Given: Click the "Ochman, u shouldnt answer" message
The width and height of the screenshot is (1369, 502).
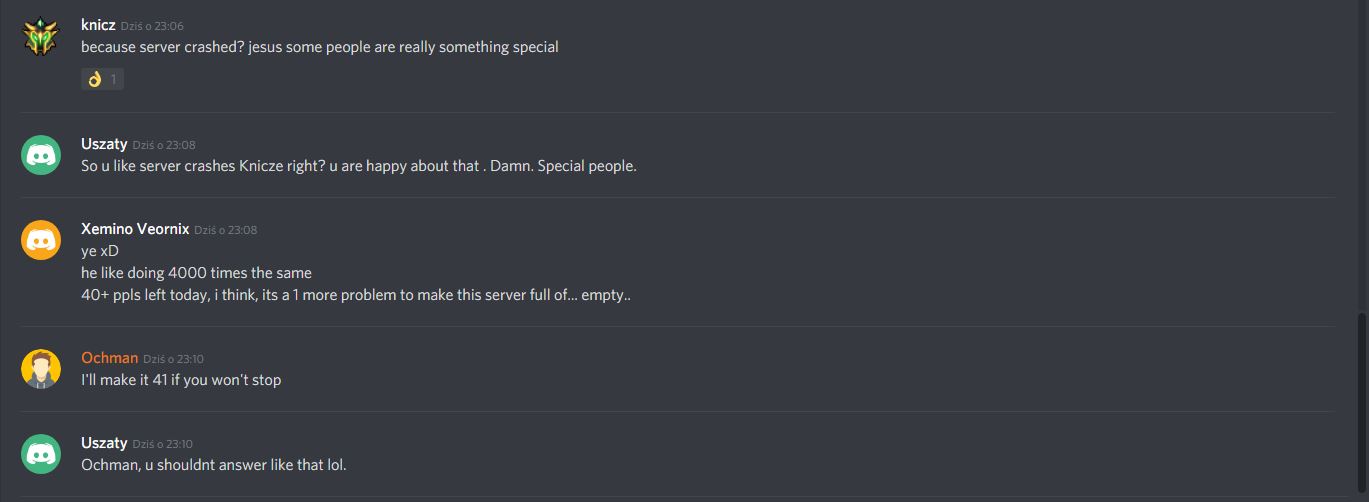Looking at the screenshot, I should (213, 465).
